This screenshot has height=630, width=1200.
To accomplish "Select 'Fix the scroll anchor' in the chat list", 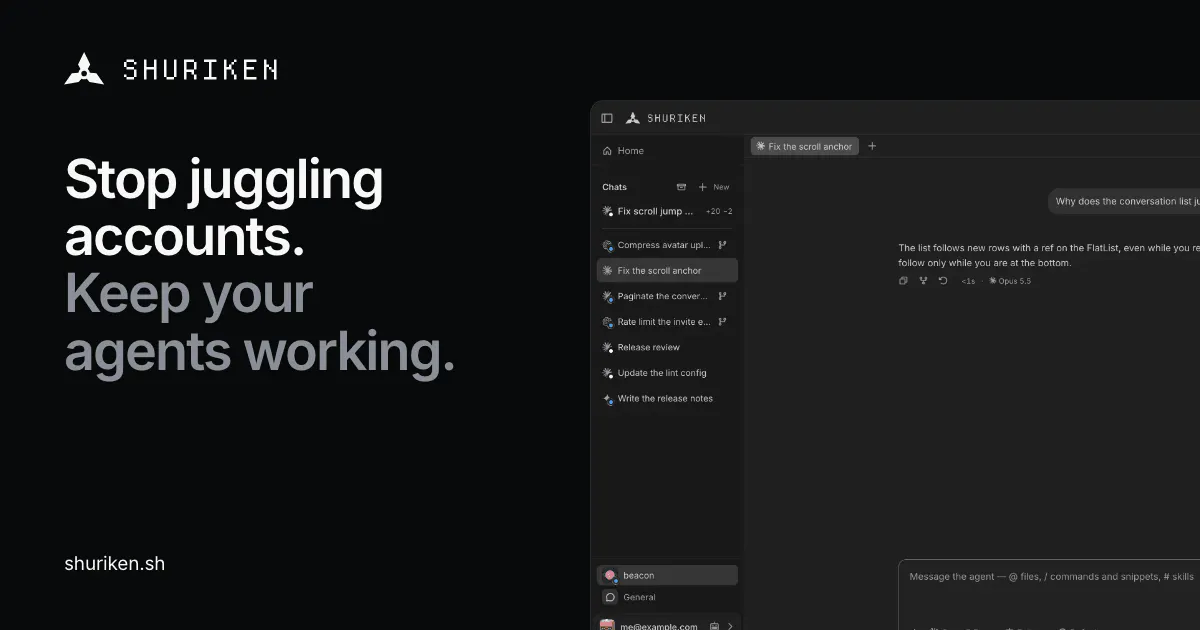I will click(667, 271).
